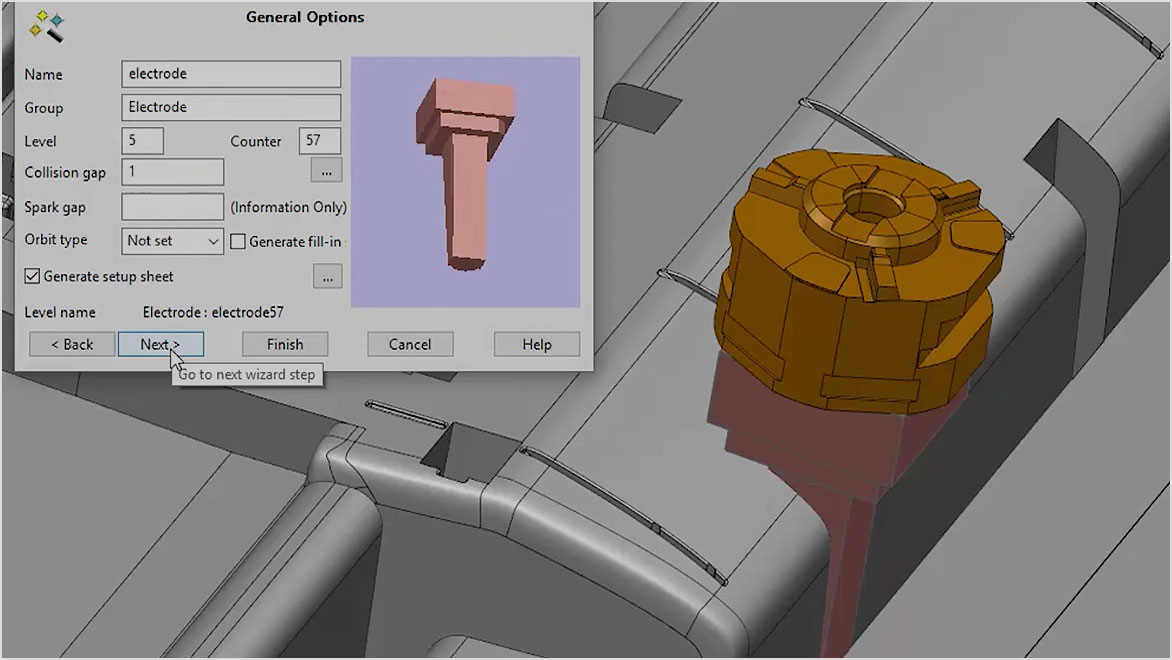Viewport: 1172px width, 660px height.
Task: Click the Finish button
Action: tap(285, 345)
